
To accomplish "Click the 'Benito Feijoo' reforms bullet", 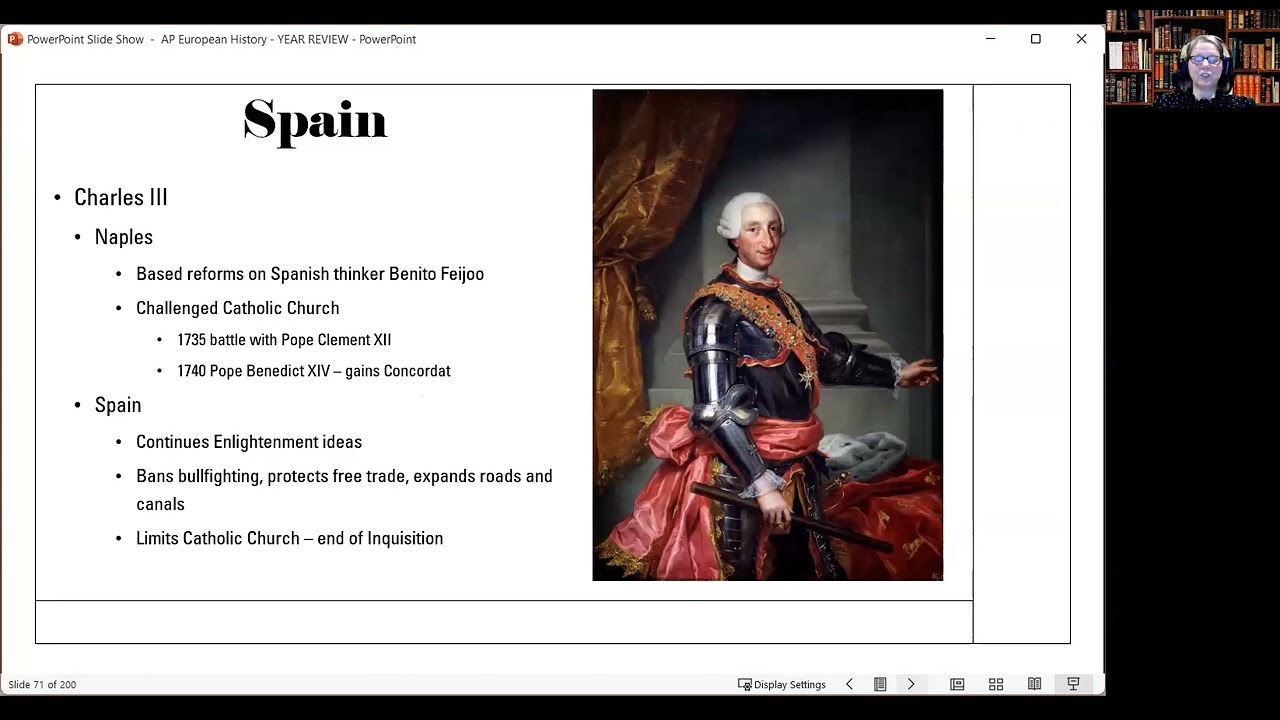I will point(310,274).
